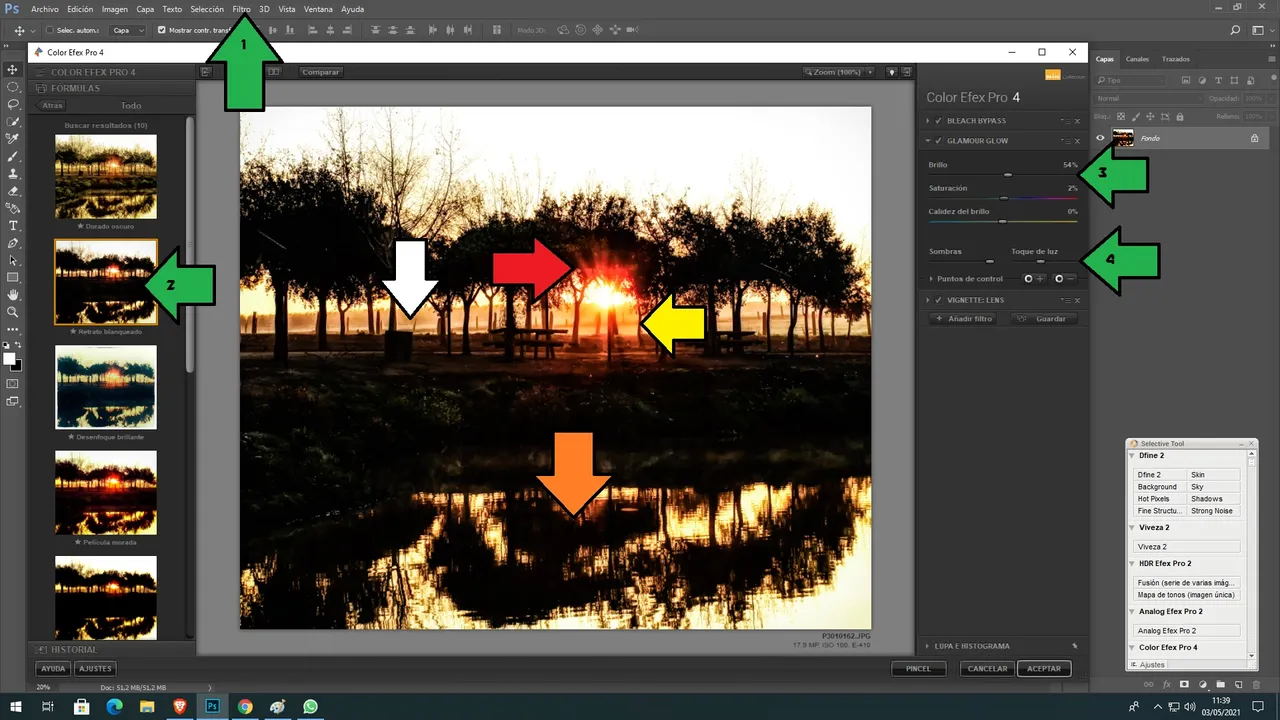Toggle the Bleach Bypass filter checkbox

click(938, 121)
